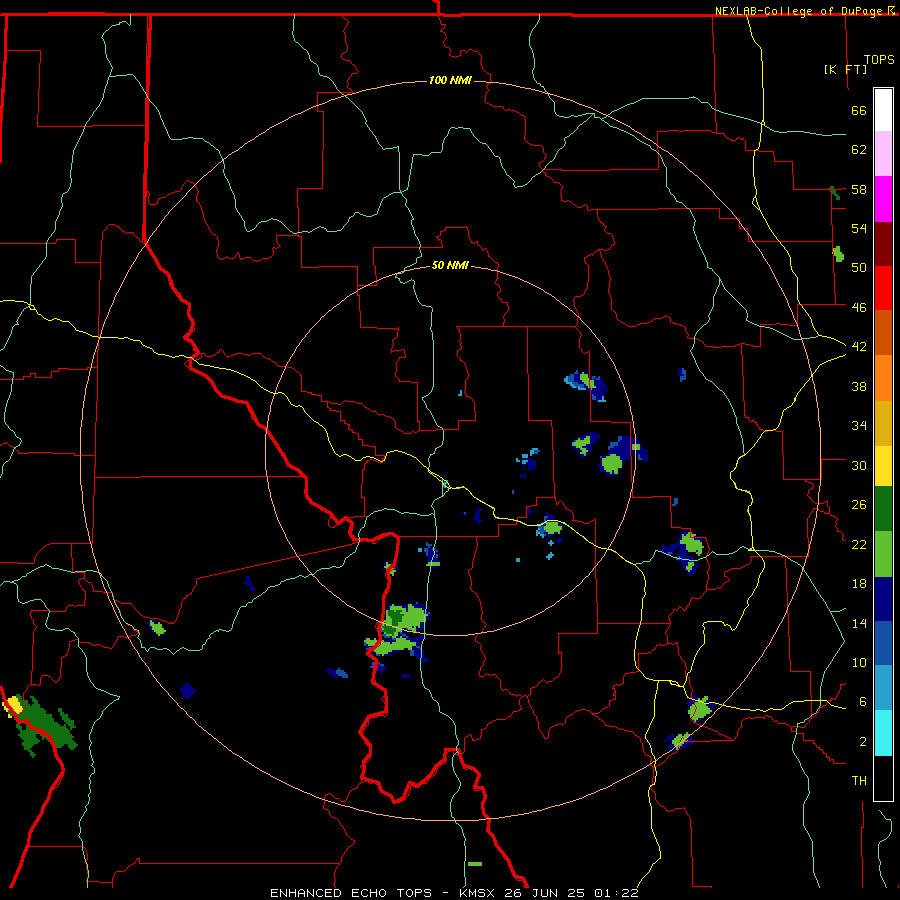This screenshot has height=900, width=900.
Task: Click the "100 NMI" range ring label
Action: [x=450, y=80]
